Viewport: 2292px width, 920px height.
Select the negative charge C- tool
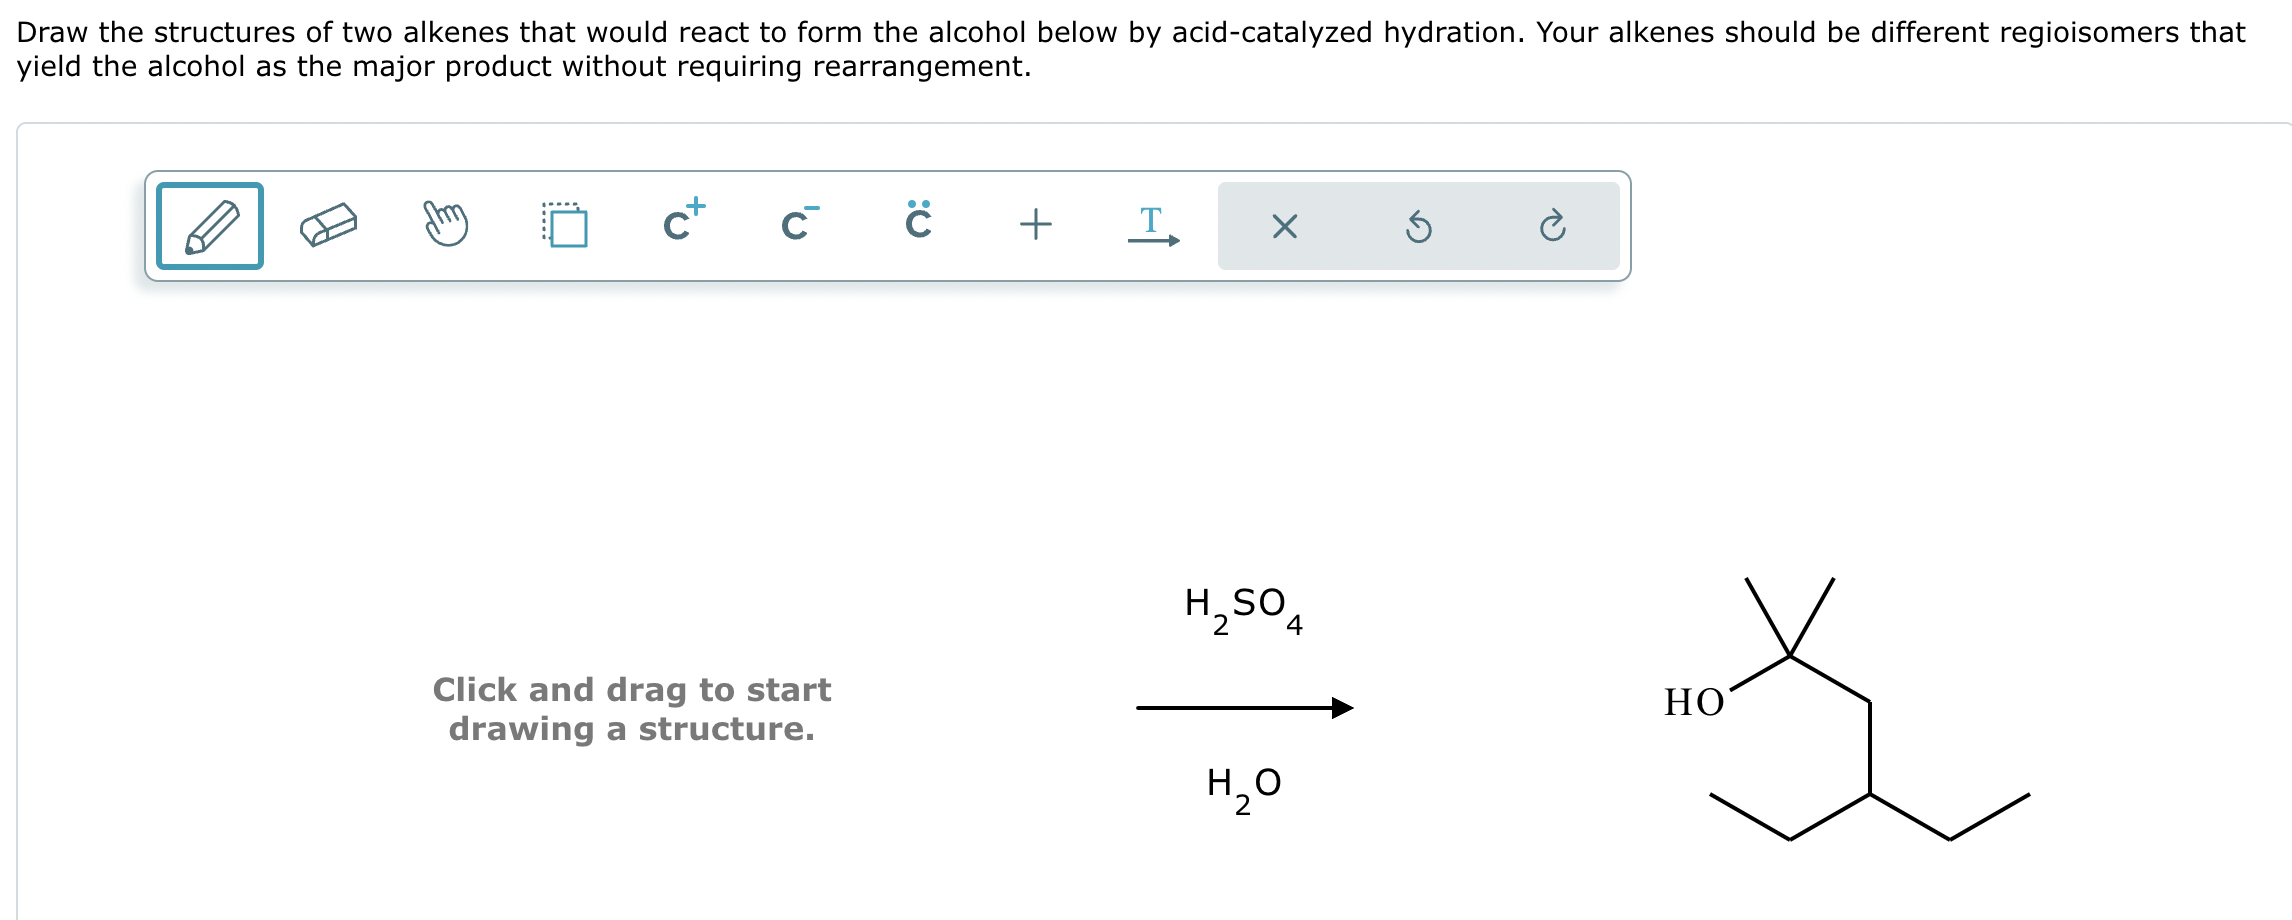coord(799,223)
